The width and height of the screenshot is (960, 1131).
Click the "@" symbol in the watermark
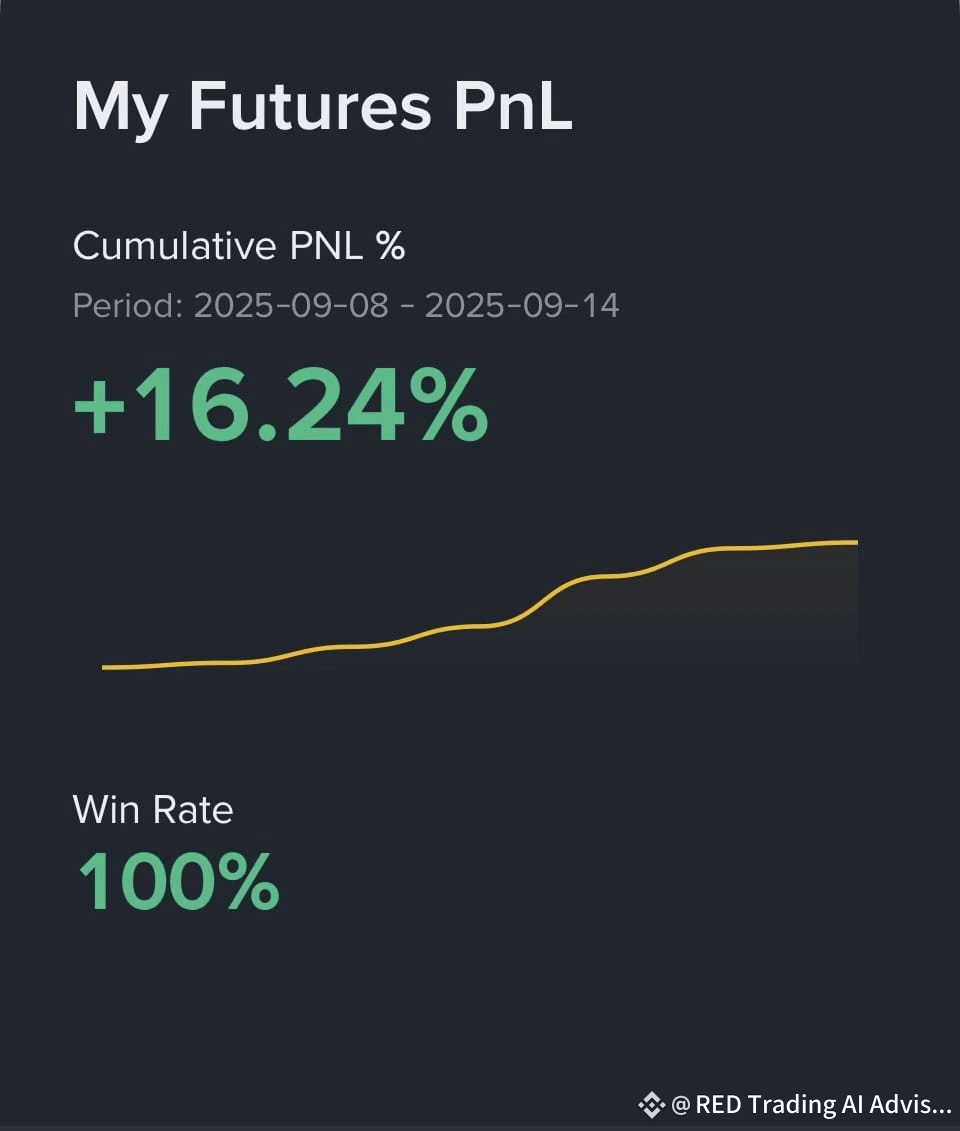[x=681, y=1105]
